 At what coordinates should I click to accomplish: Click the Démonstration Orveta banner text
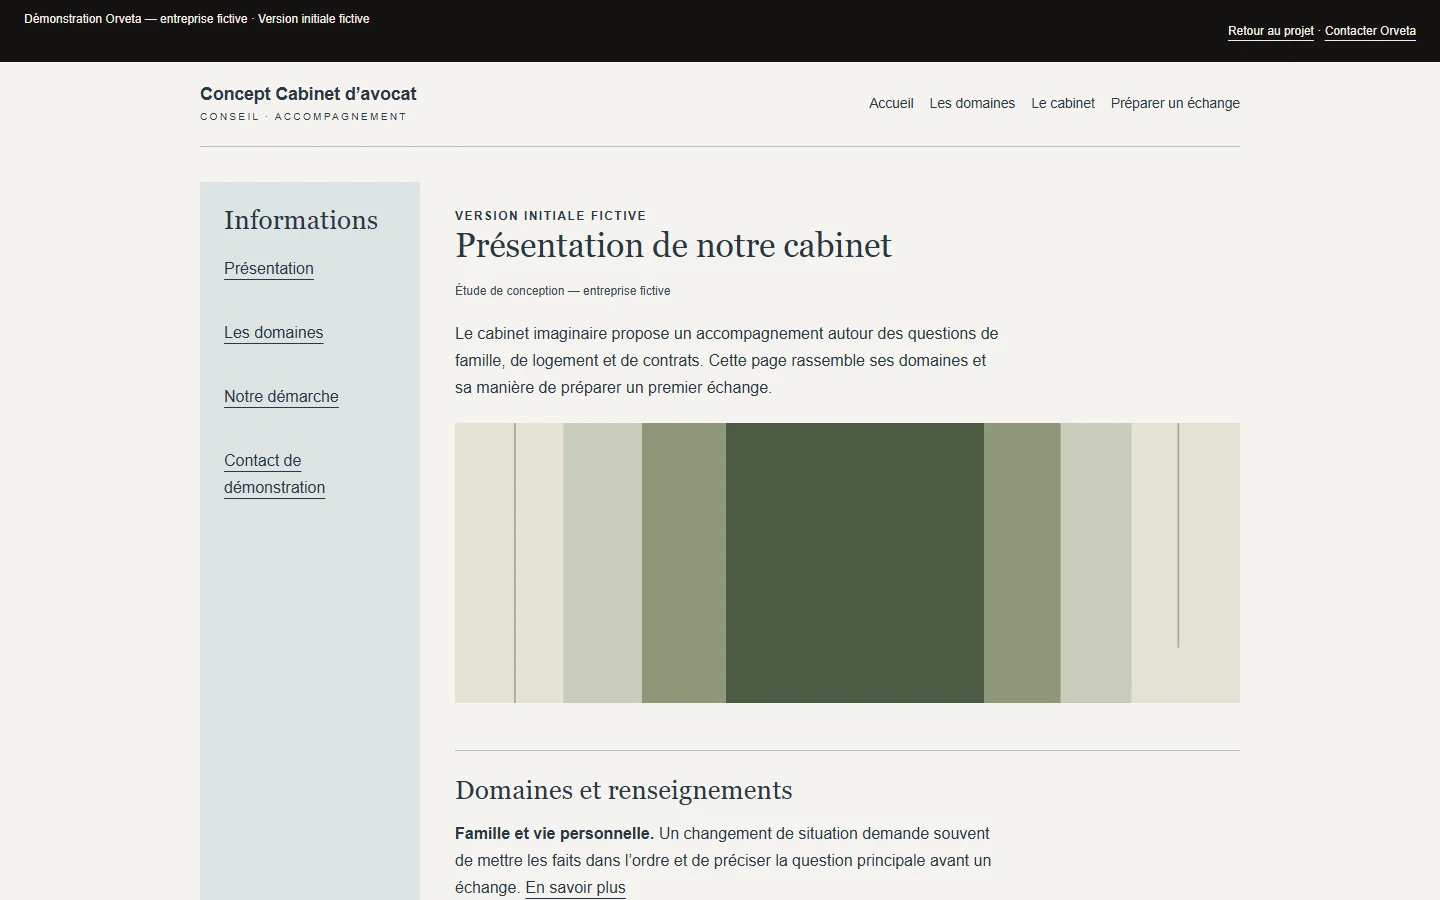(197, 19)
